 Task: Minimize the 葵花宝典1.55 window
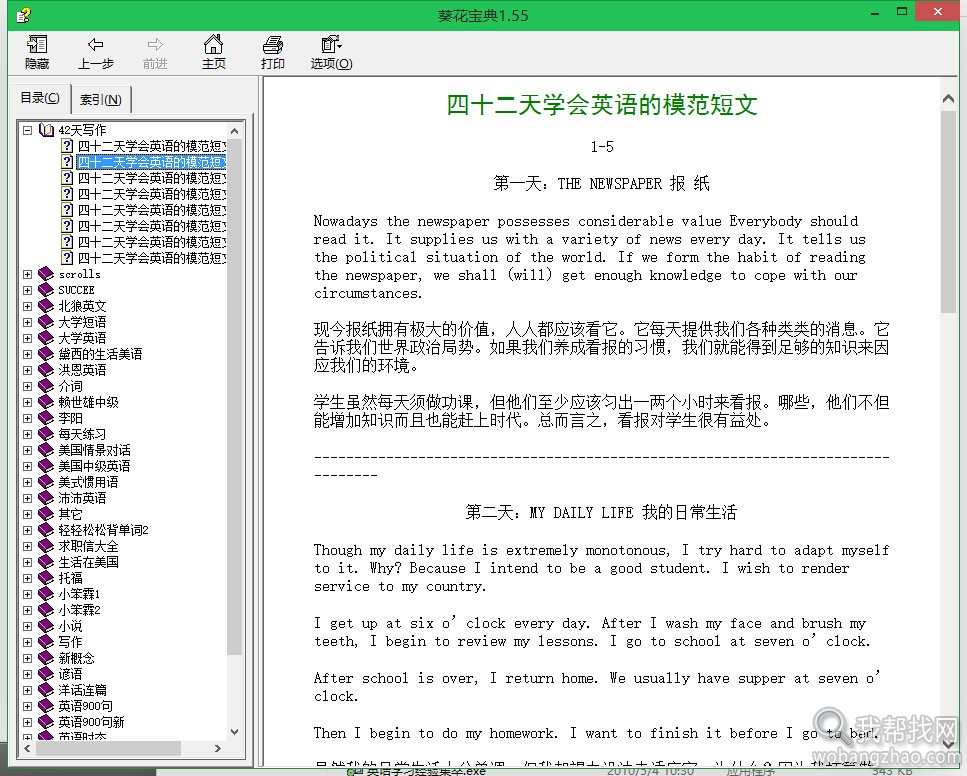pyautogui.click(x=875, y=13)
